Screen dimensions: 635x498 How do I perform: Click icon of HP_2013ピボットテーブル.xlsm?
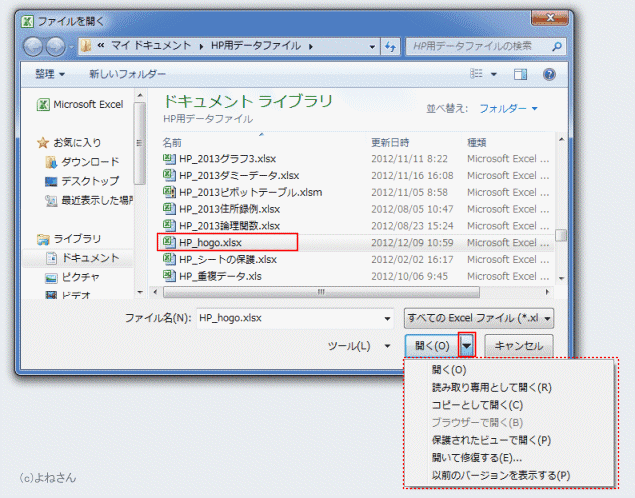[169, 192]
